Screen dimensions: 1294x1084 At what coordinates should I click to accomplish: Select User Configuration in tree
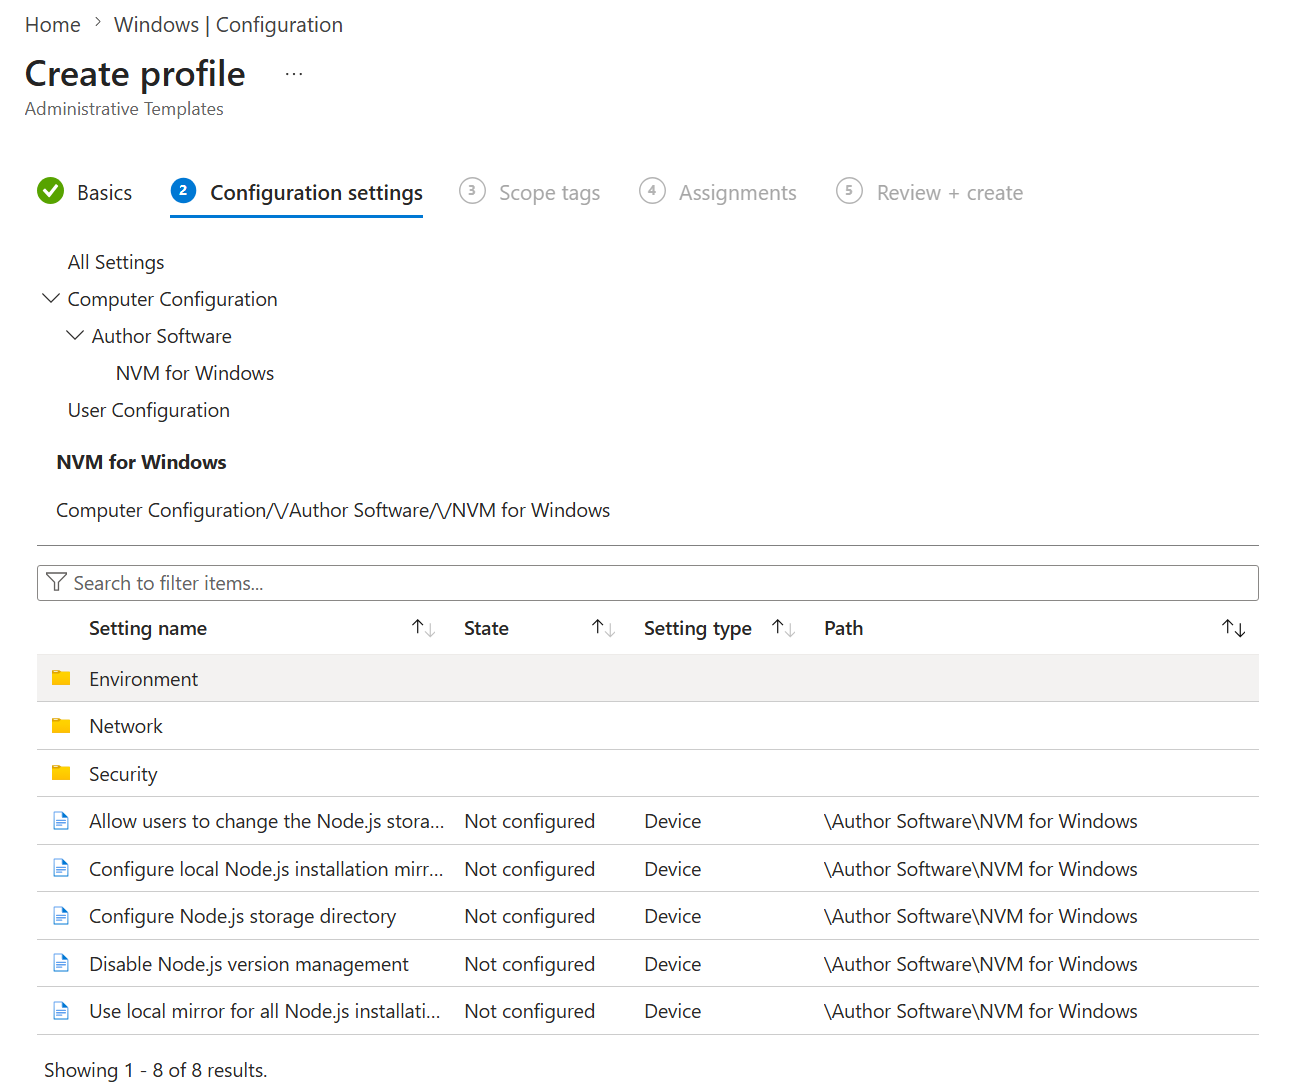tap(149, 410)
